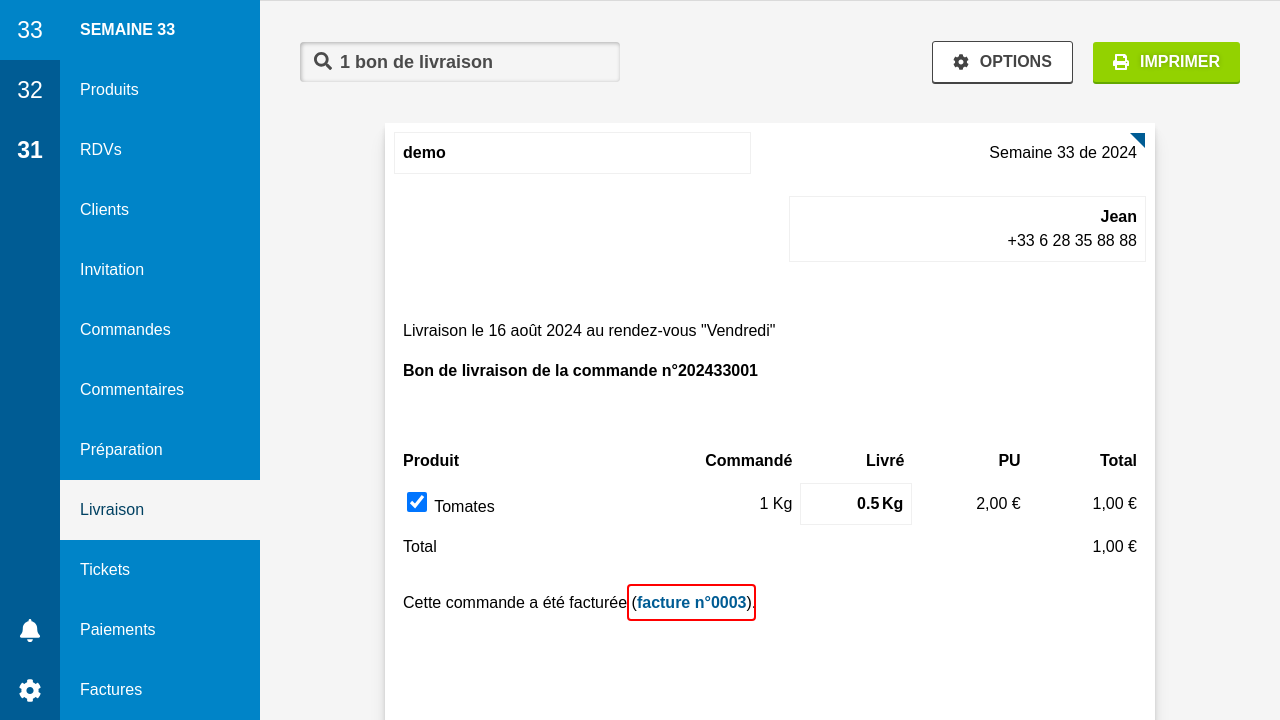Go to the RDVs section
Viewport: 1280px width, 720px height.
[x=101, y=150]
